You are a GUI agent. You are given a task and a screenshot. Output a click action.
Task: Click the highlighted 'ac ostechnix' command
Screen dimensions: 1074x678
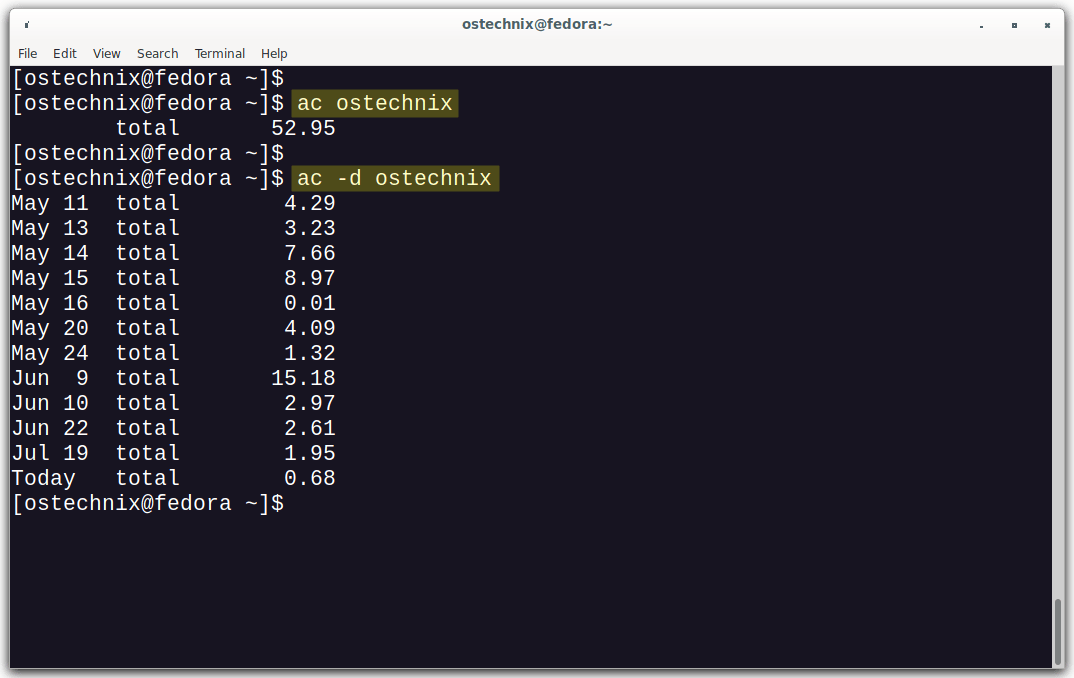[375, 103]
